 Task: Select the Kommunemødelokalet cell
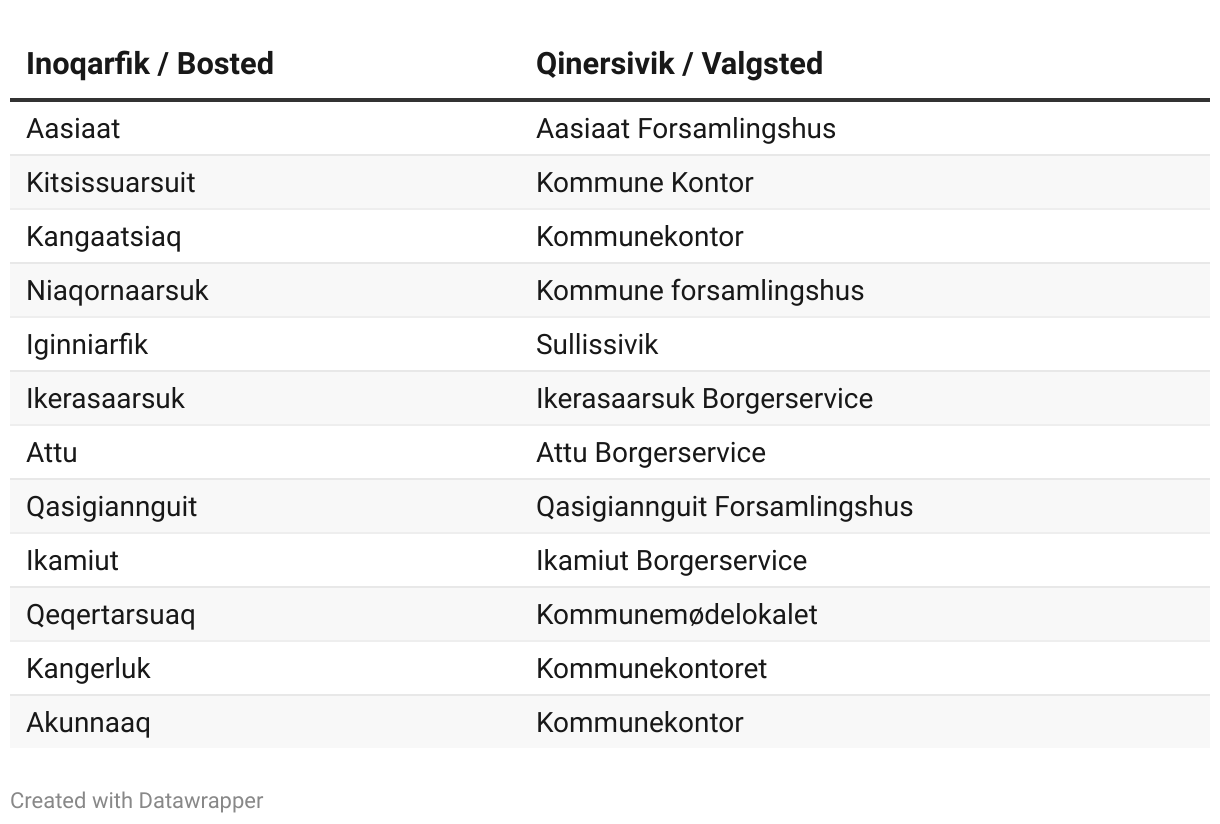[677, 615]
